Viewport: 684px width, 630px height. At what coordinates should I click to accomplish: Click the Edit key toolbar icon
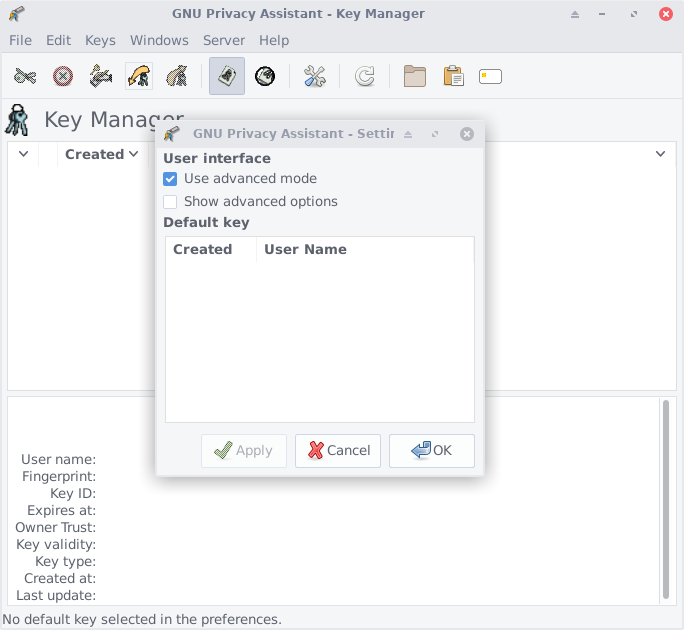tap(26, 76)
